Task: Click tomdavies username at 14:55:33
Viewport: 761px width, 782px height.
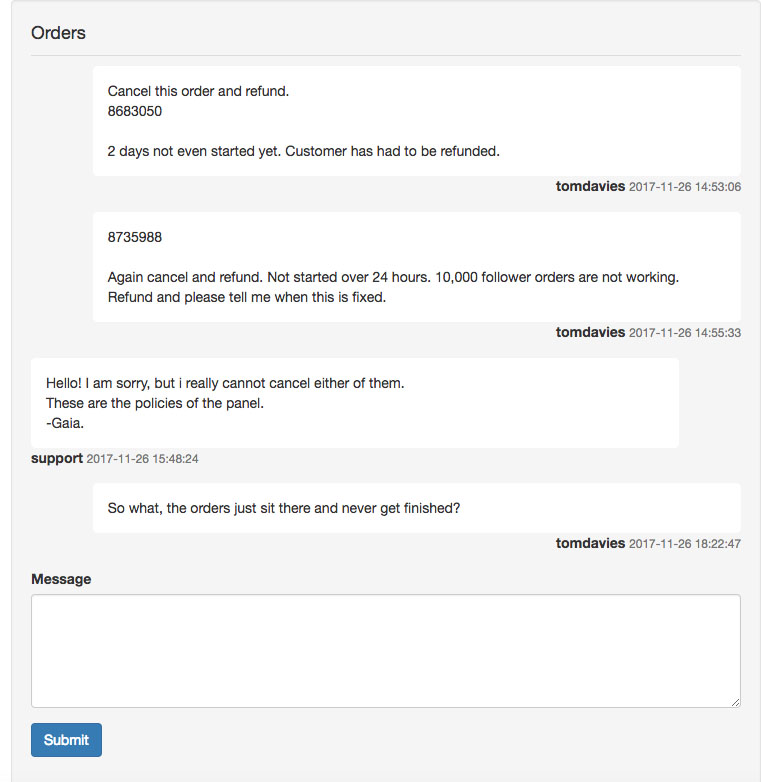Action: point(590,333)
